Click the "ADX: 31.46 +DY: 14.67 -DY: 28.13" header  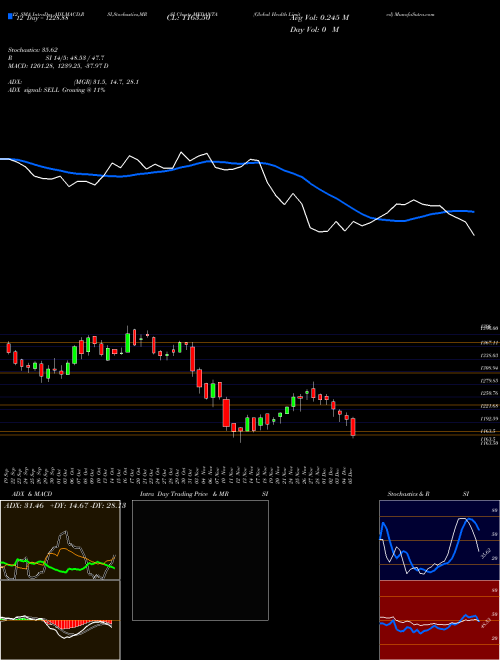pyautogui.click(x=65, y=506)
